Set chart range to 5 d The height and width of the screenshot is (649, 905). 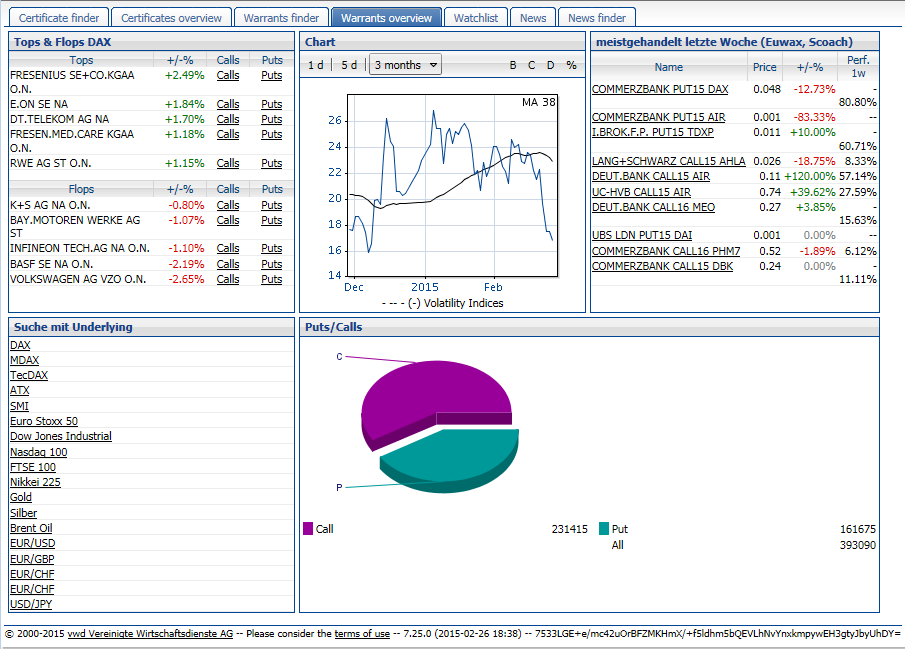click(348, 65)
